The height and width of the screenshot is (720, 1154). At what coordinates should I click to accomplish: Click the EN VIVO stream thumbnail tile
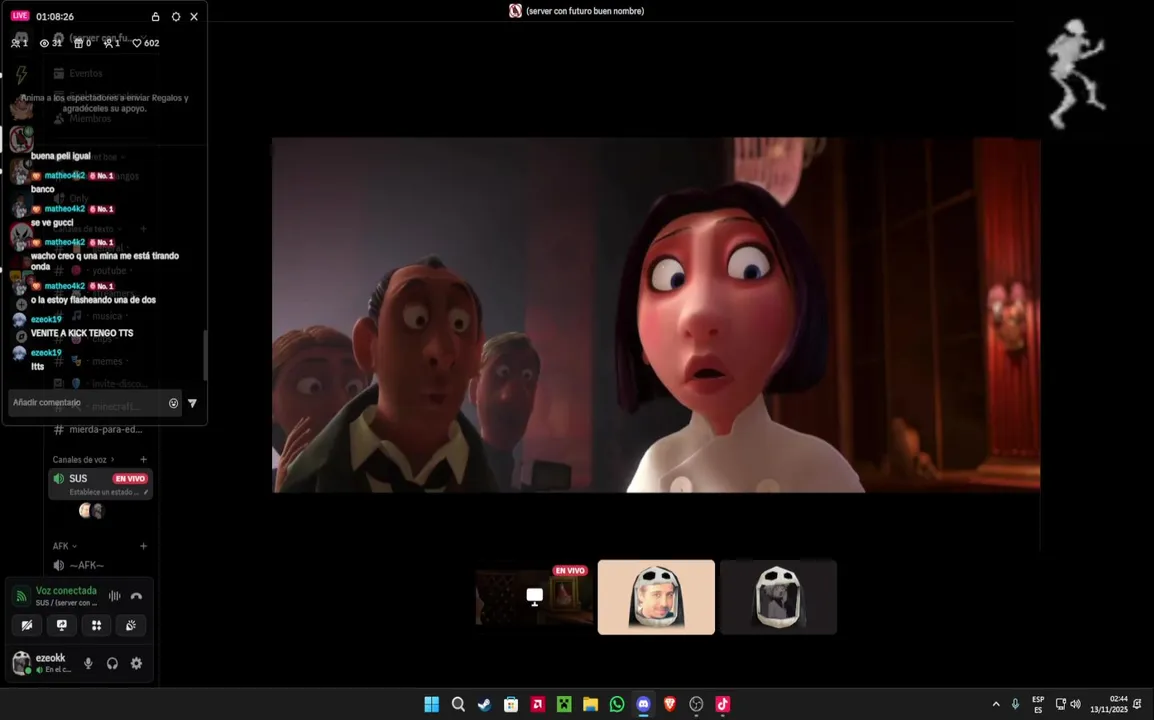click(534, 597)
